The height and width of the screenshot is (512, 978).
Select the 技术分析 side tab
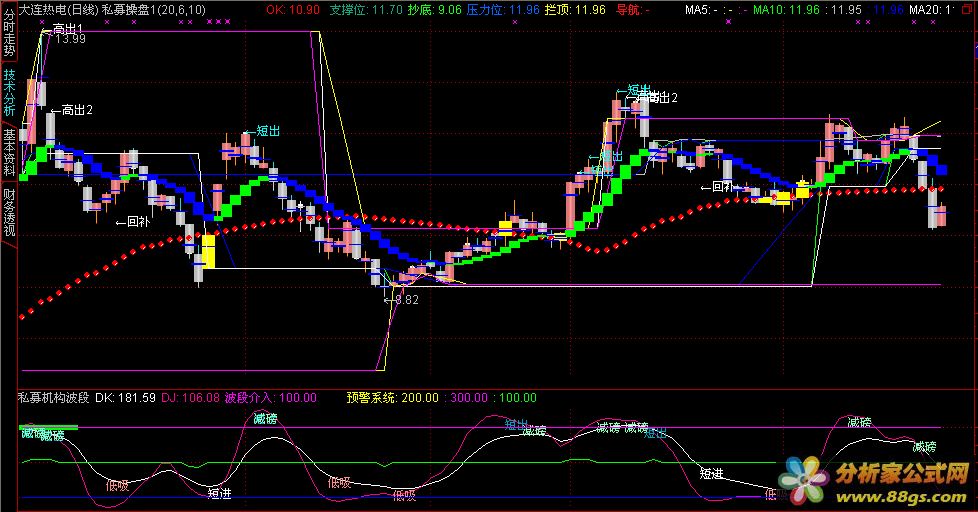point(9,92)
